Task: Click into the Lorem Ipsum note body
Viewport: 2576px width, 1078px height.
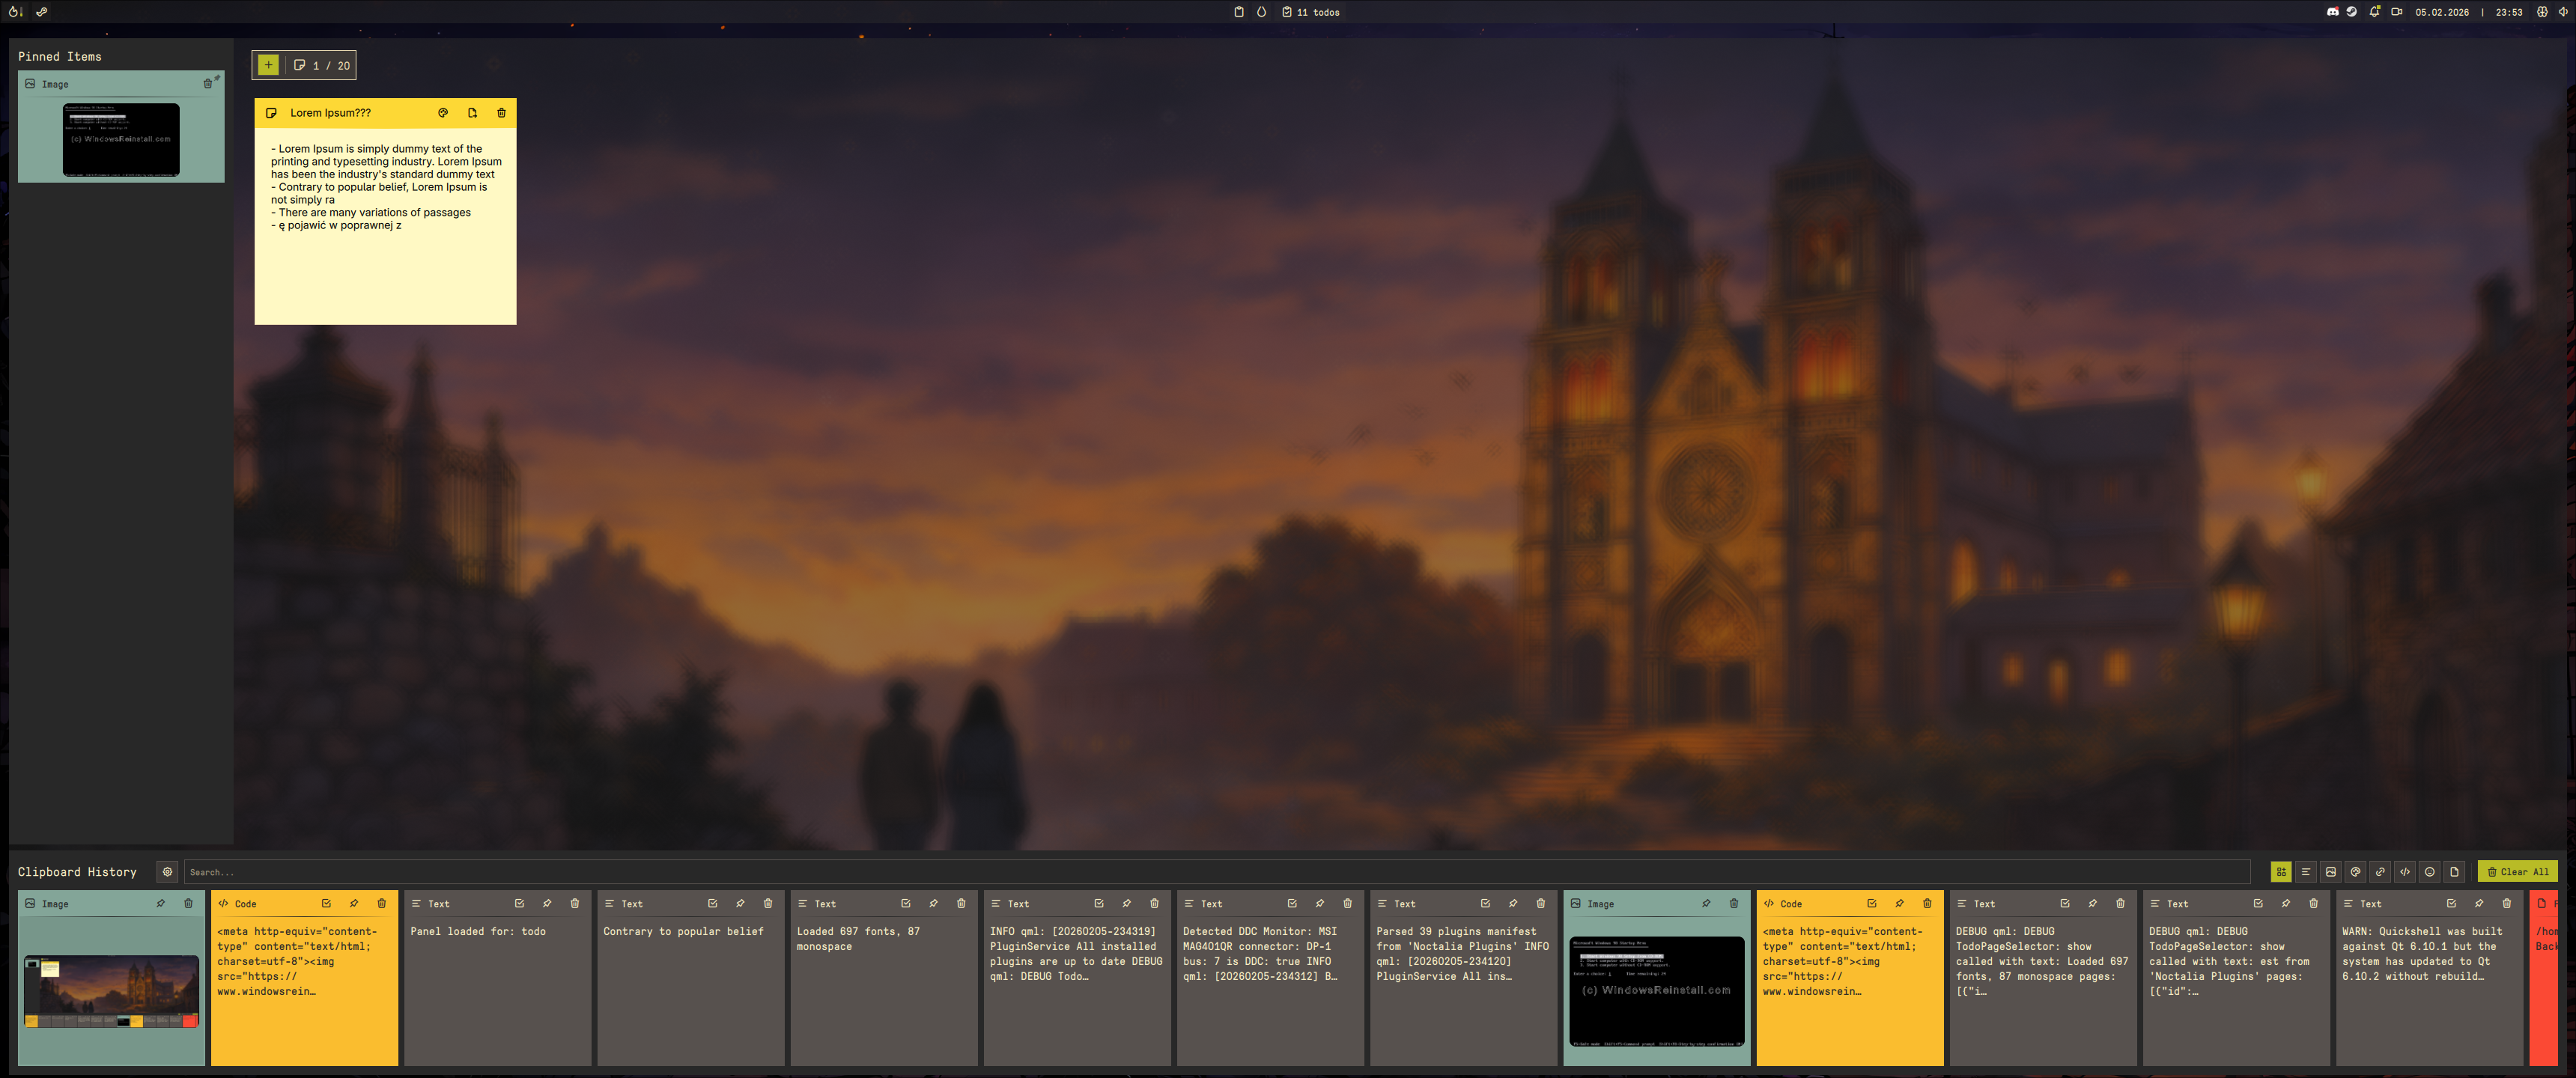Action: (x=385, y=226)
